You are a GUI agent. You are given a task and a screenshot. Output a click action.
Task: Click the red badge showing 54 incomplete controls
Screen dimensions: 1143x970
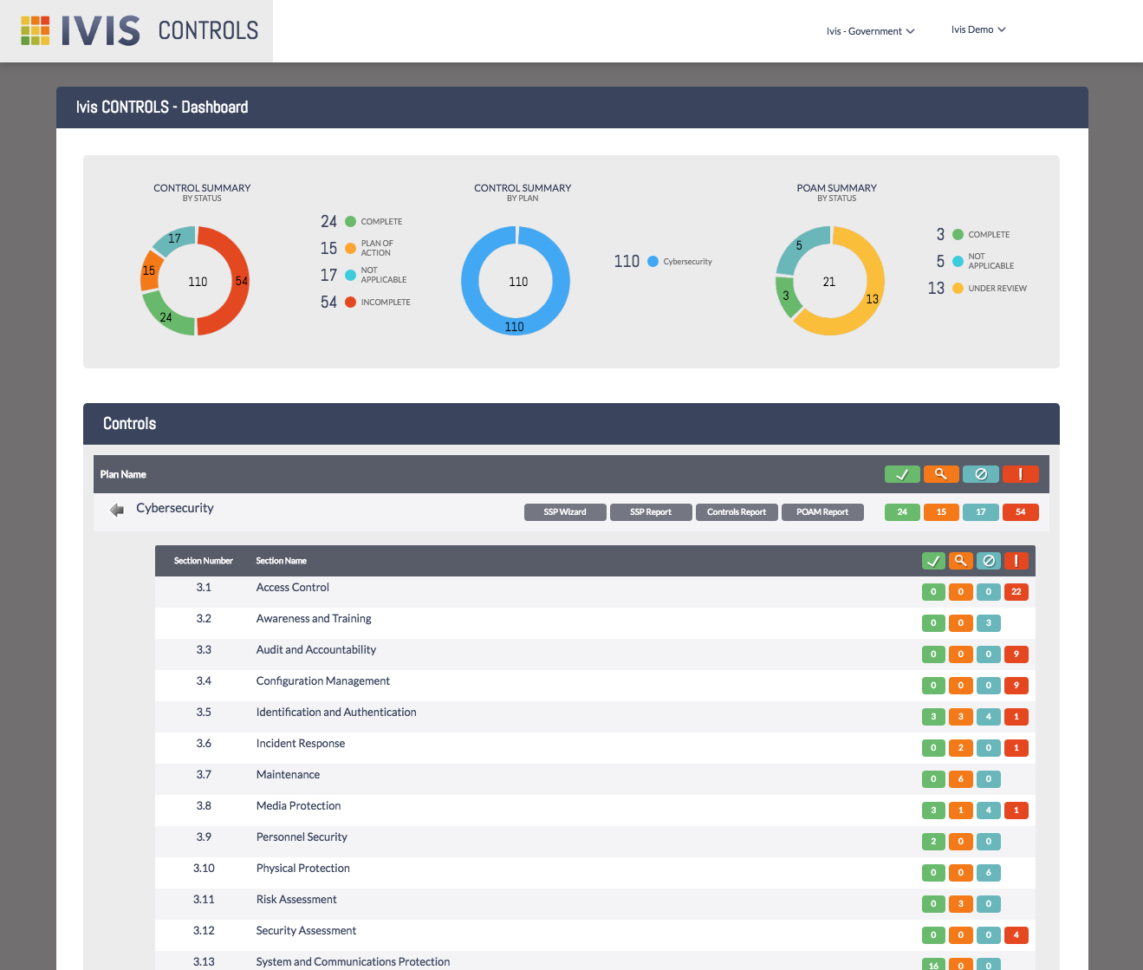(x=1019, y=511)
